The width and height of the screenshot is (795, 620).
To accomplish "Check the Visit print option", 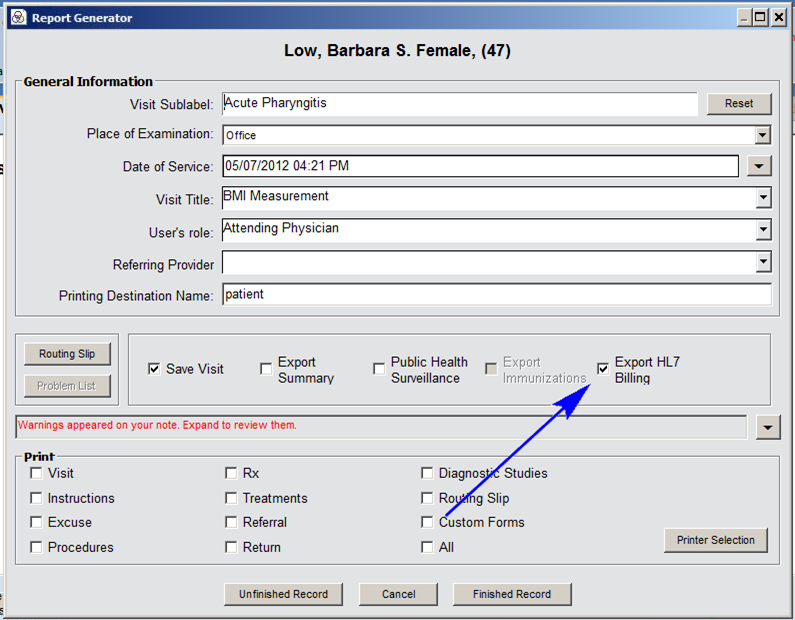I will click(36, 473).
